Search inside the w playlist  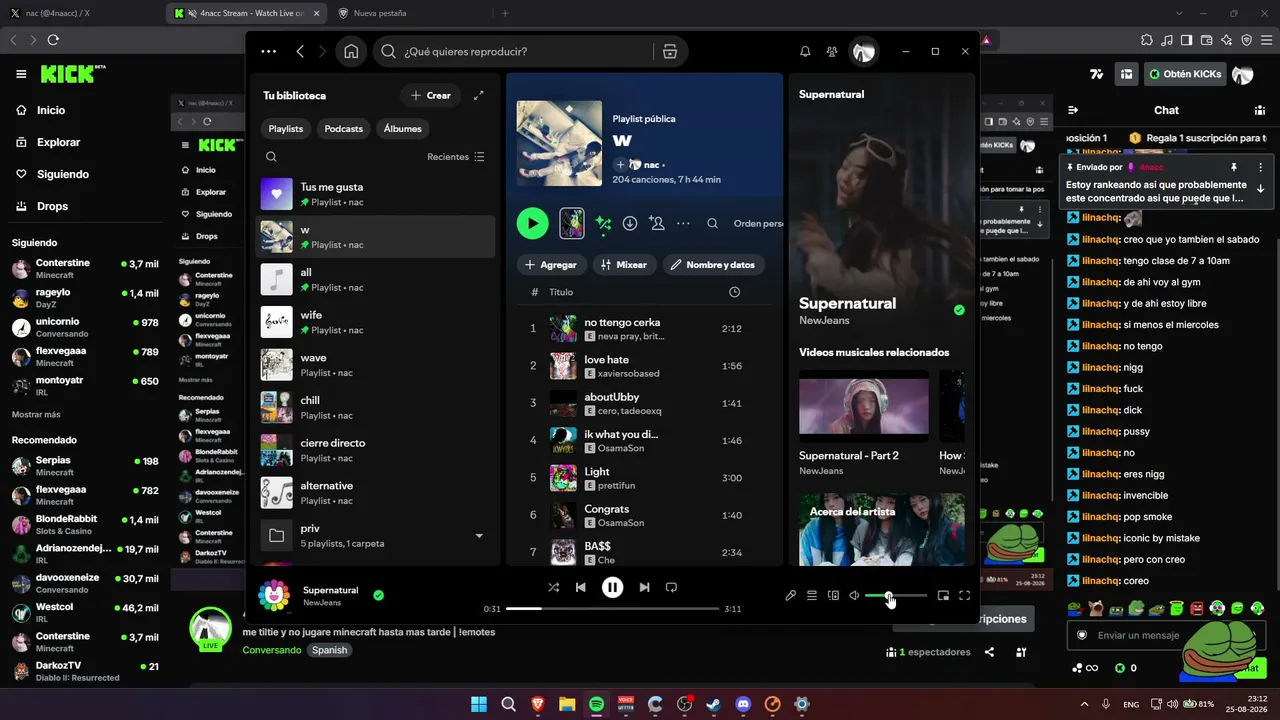(x=713, y=223)
